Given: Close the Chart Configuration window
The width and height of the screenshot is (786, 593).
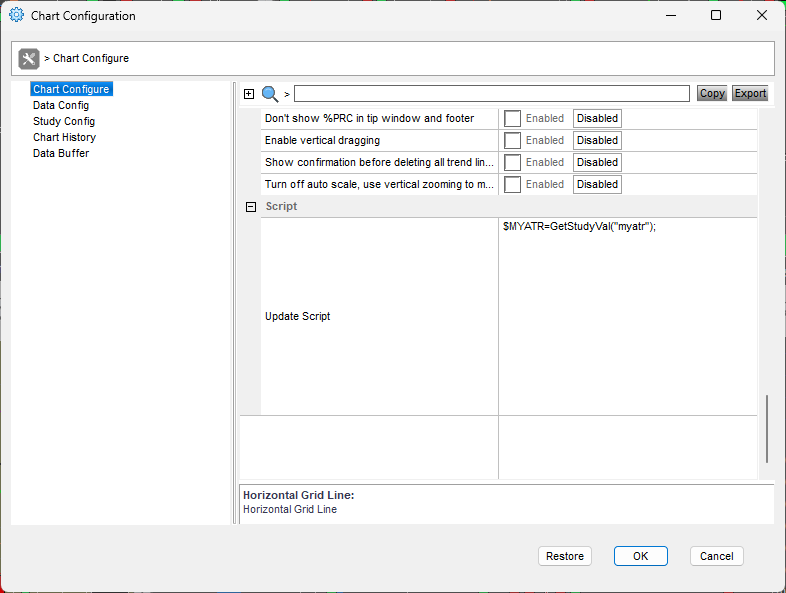Looking at the screenshot, I should [x=761, y=16].
